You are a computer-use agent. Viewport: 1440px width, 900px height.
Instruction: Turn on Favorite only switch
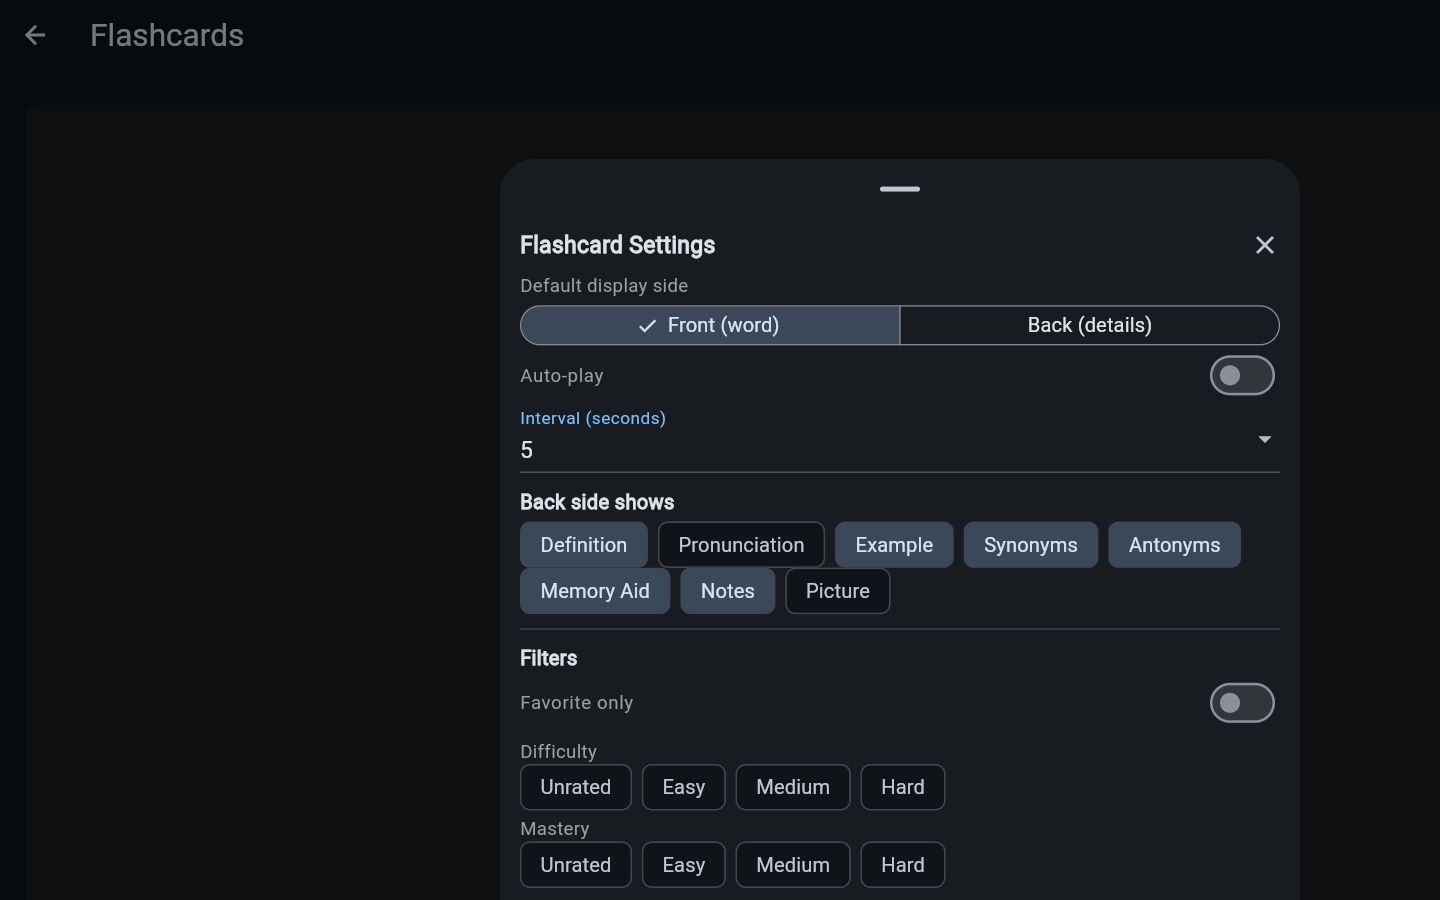pos(1242,703)
